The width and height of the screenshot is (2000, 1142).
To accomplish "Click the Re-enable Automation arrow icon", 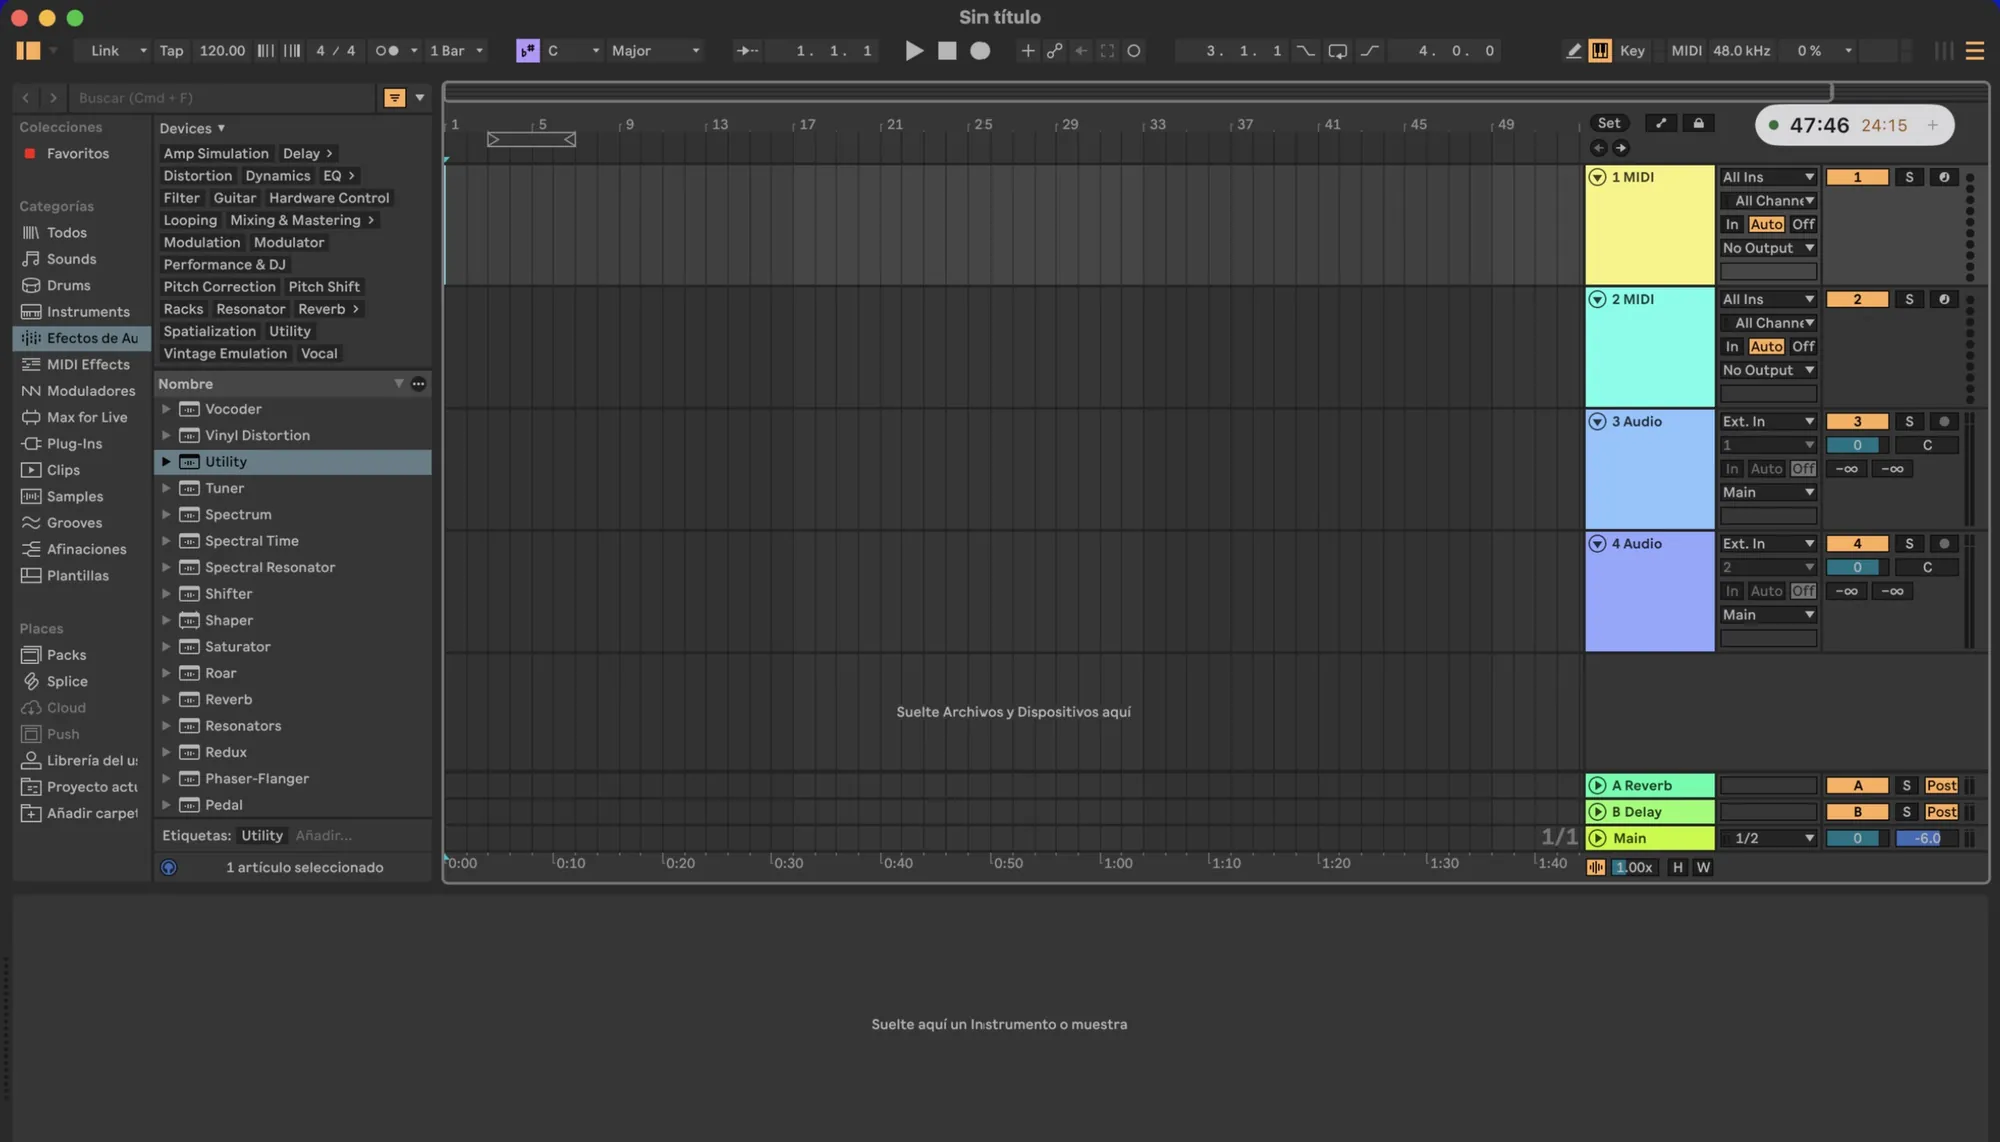I will [x=1081, y=51].
